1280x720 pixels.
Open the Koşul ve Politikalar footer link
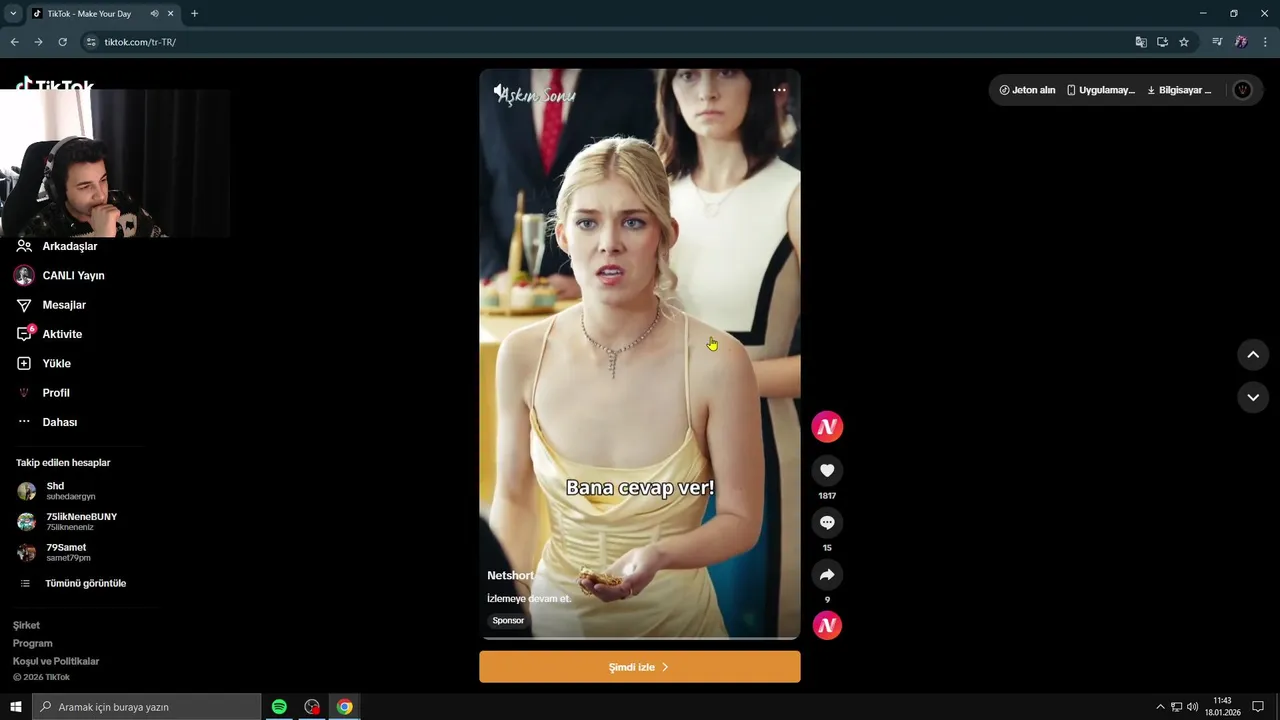click(56, 661)
